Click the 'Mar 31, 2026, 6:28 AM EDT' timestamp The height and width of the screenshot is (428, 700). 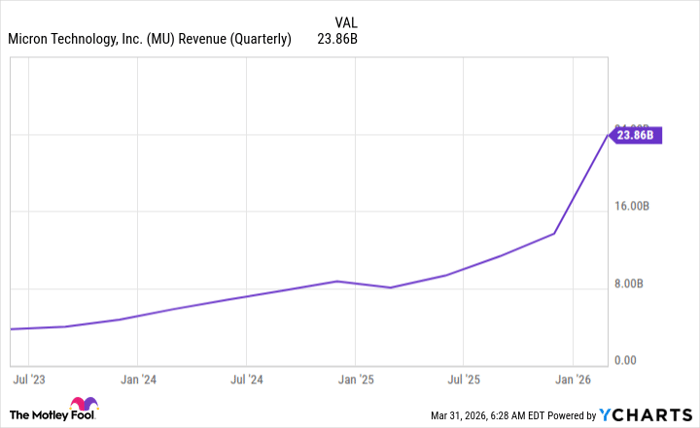(488, 416)
